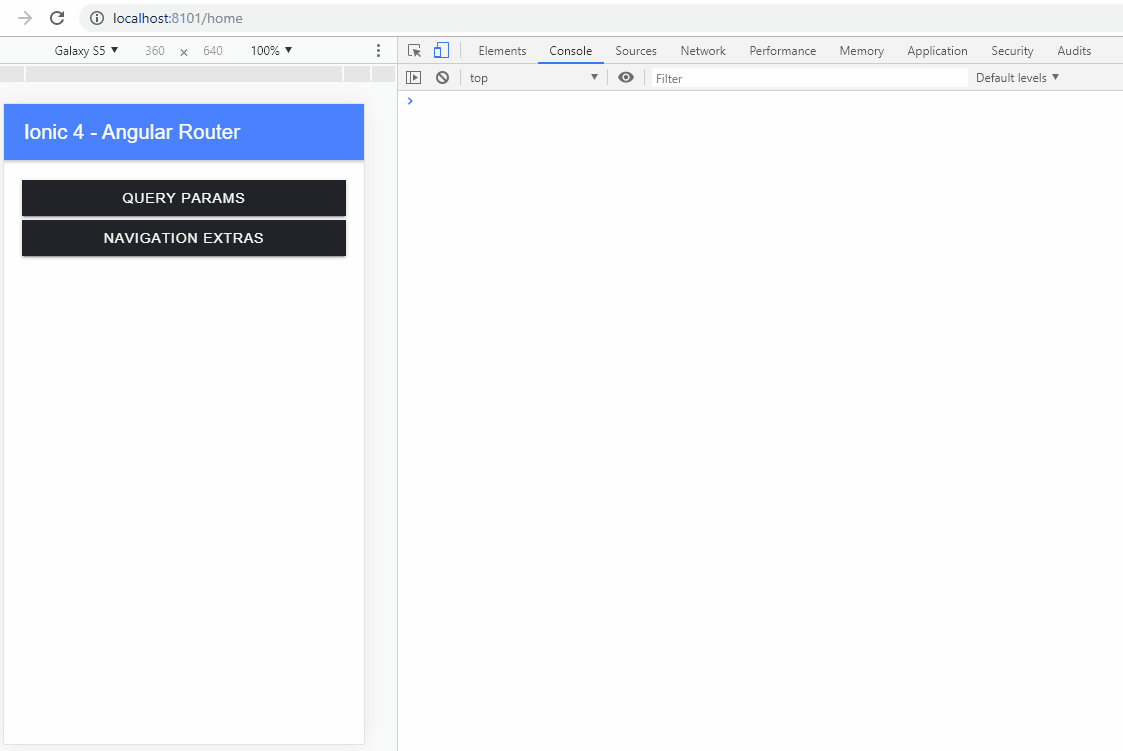Open device toolbar more options menu
The image size is (1123, 751).
coord(378,51)
